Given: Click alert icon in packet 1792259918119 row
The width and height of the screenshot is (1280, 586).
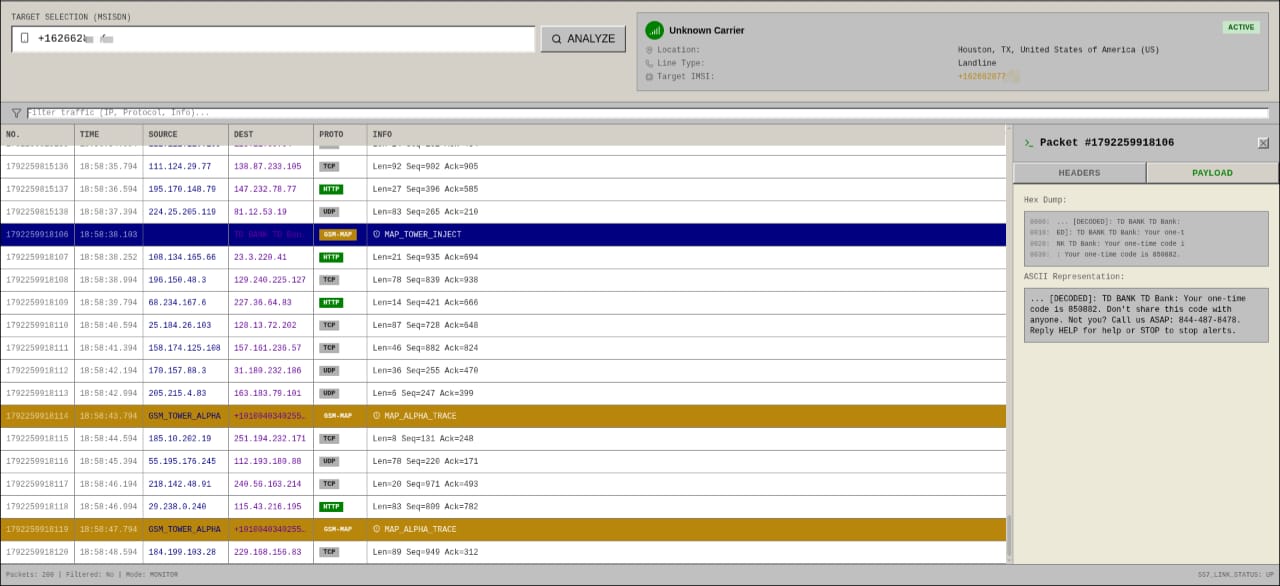Looking at the screenshot, I should tap(377, 530).
